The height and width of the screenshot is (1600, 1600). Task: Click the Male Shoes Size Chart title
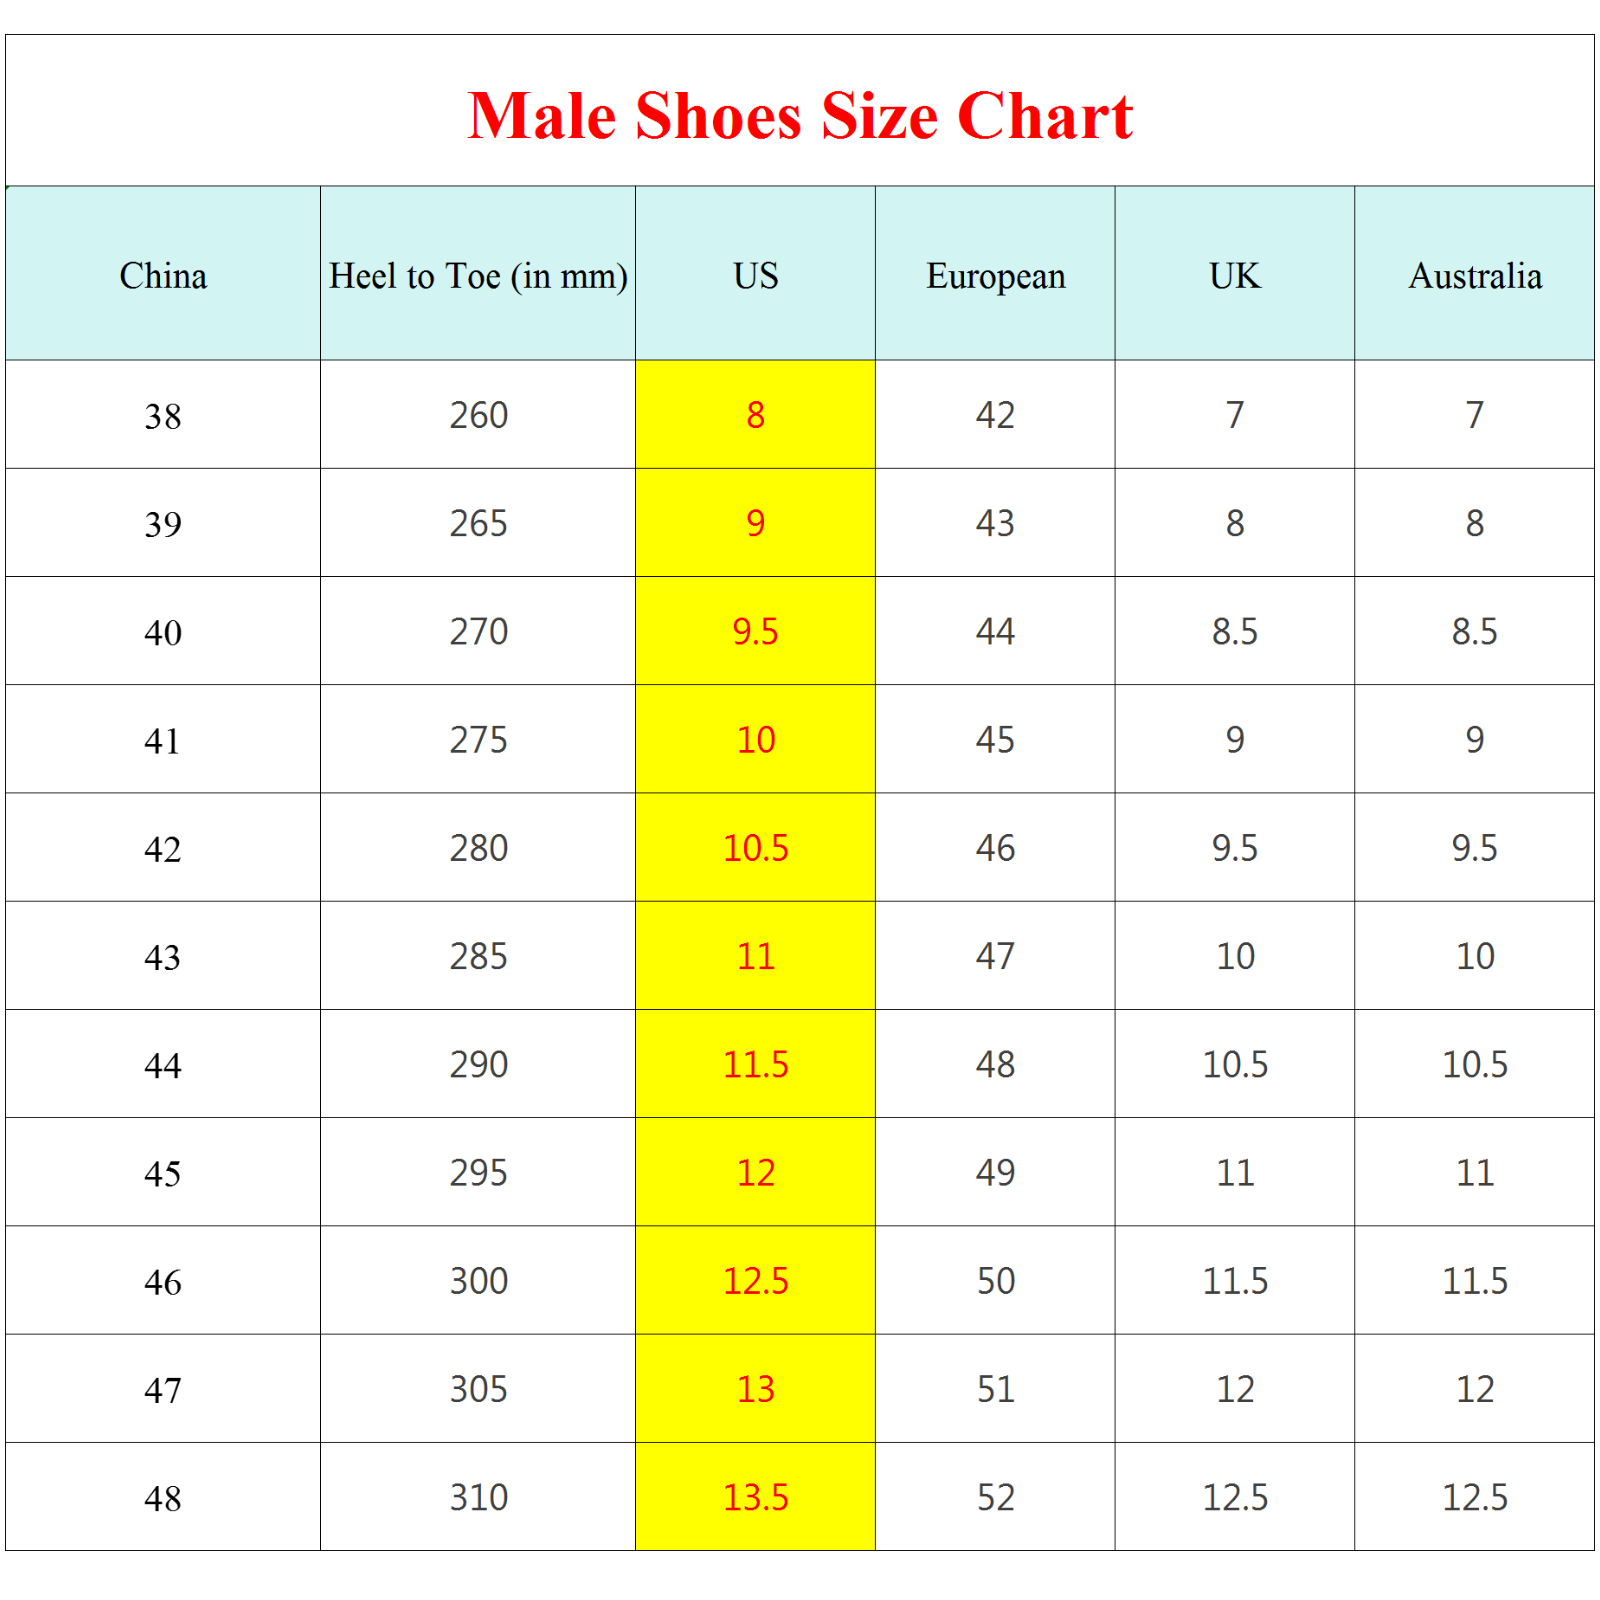coord(800,116)
